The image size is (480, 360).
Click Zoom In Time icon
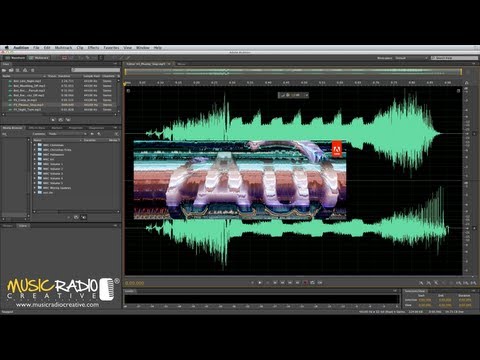coord(436,283)
